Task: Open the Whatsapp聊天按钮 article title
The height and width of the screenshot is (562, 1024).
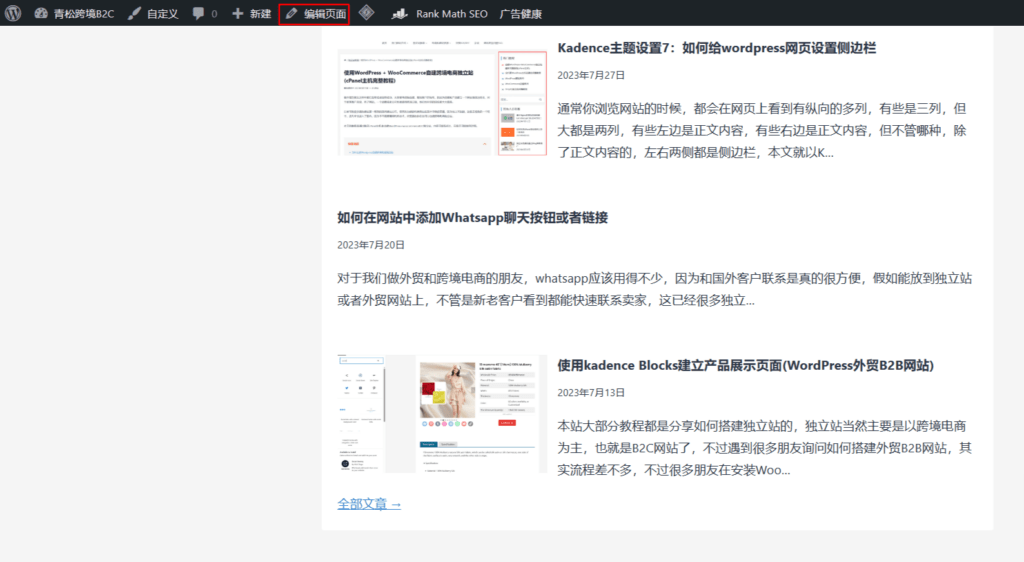Action: [x=472, y=217]
